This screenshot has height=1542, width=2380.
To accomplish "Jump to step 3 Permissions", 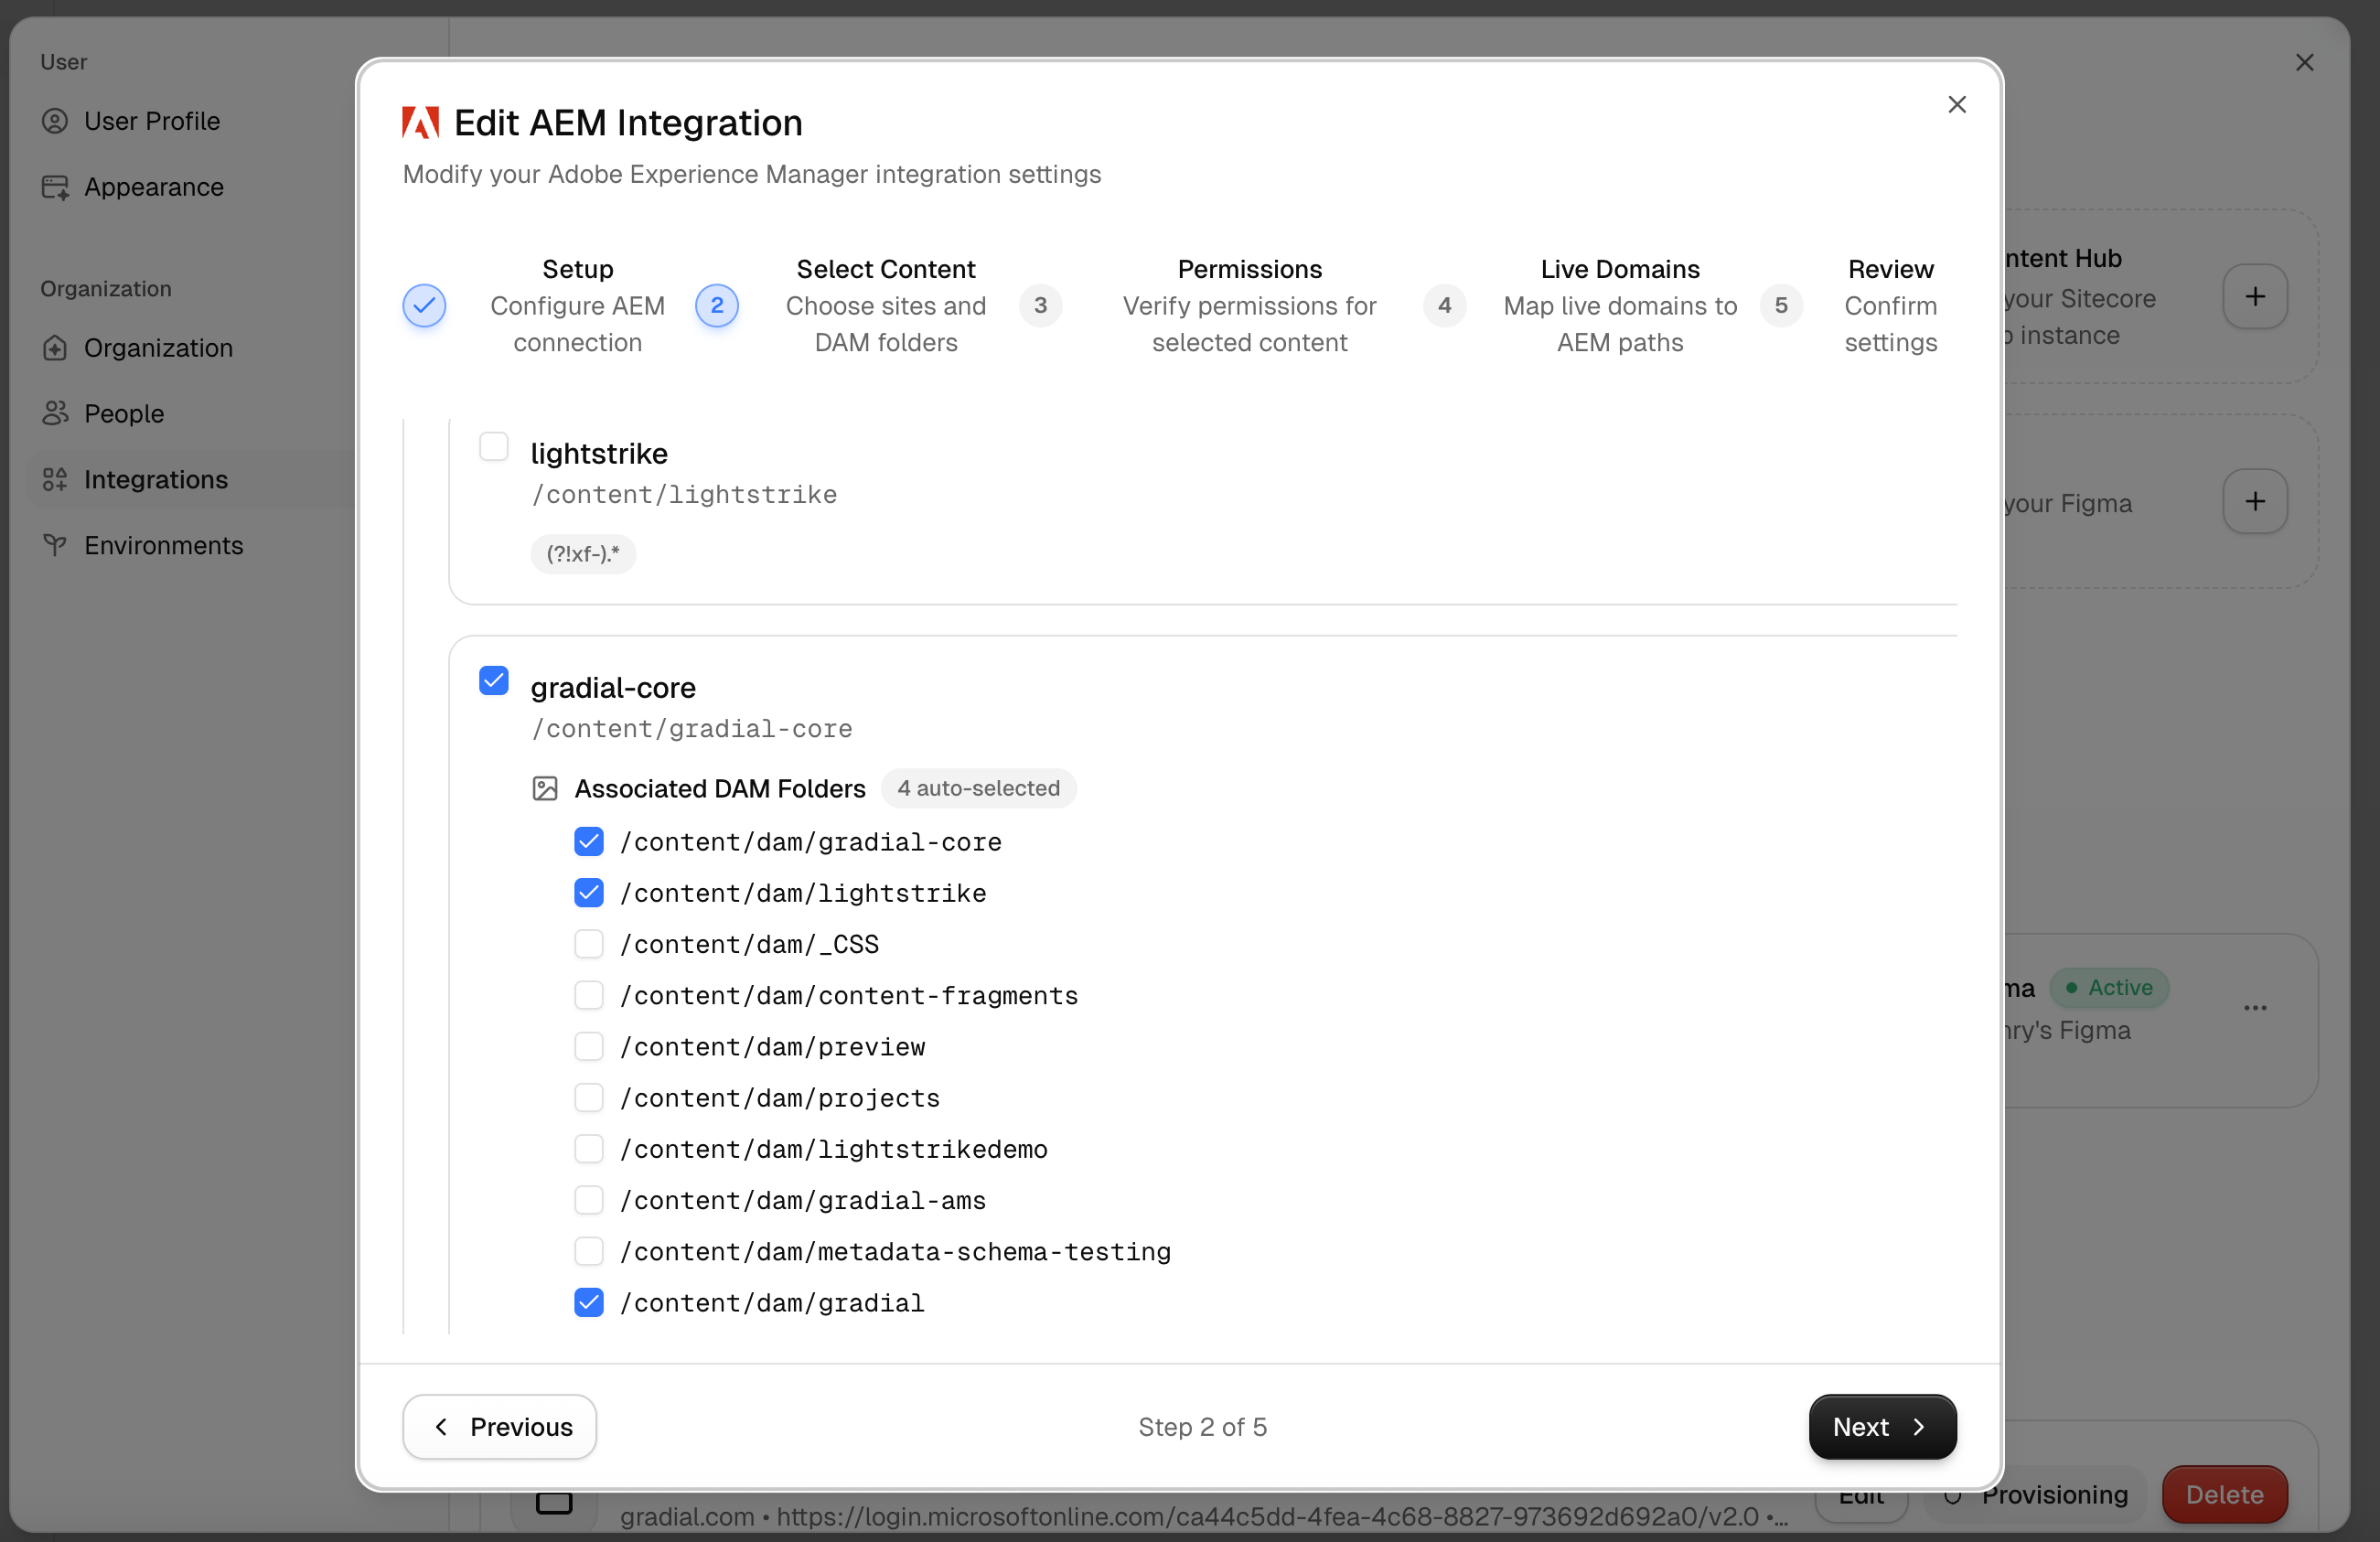I will point(1040,306).
